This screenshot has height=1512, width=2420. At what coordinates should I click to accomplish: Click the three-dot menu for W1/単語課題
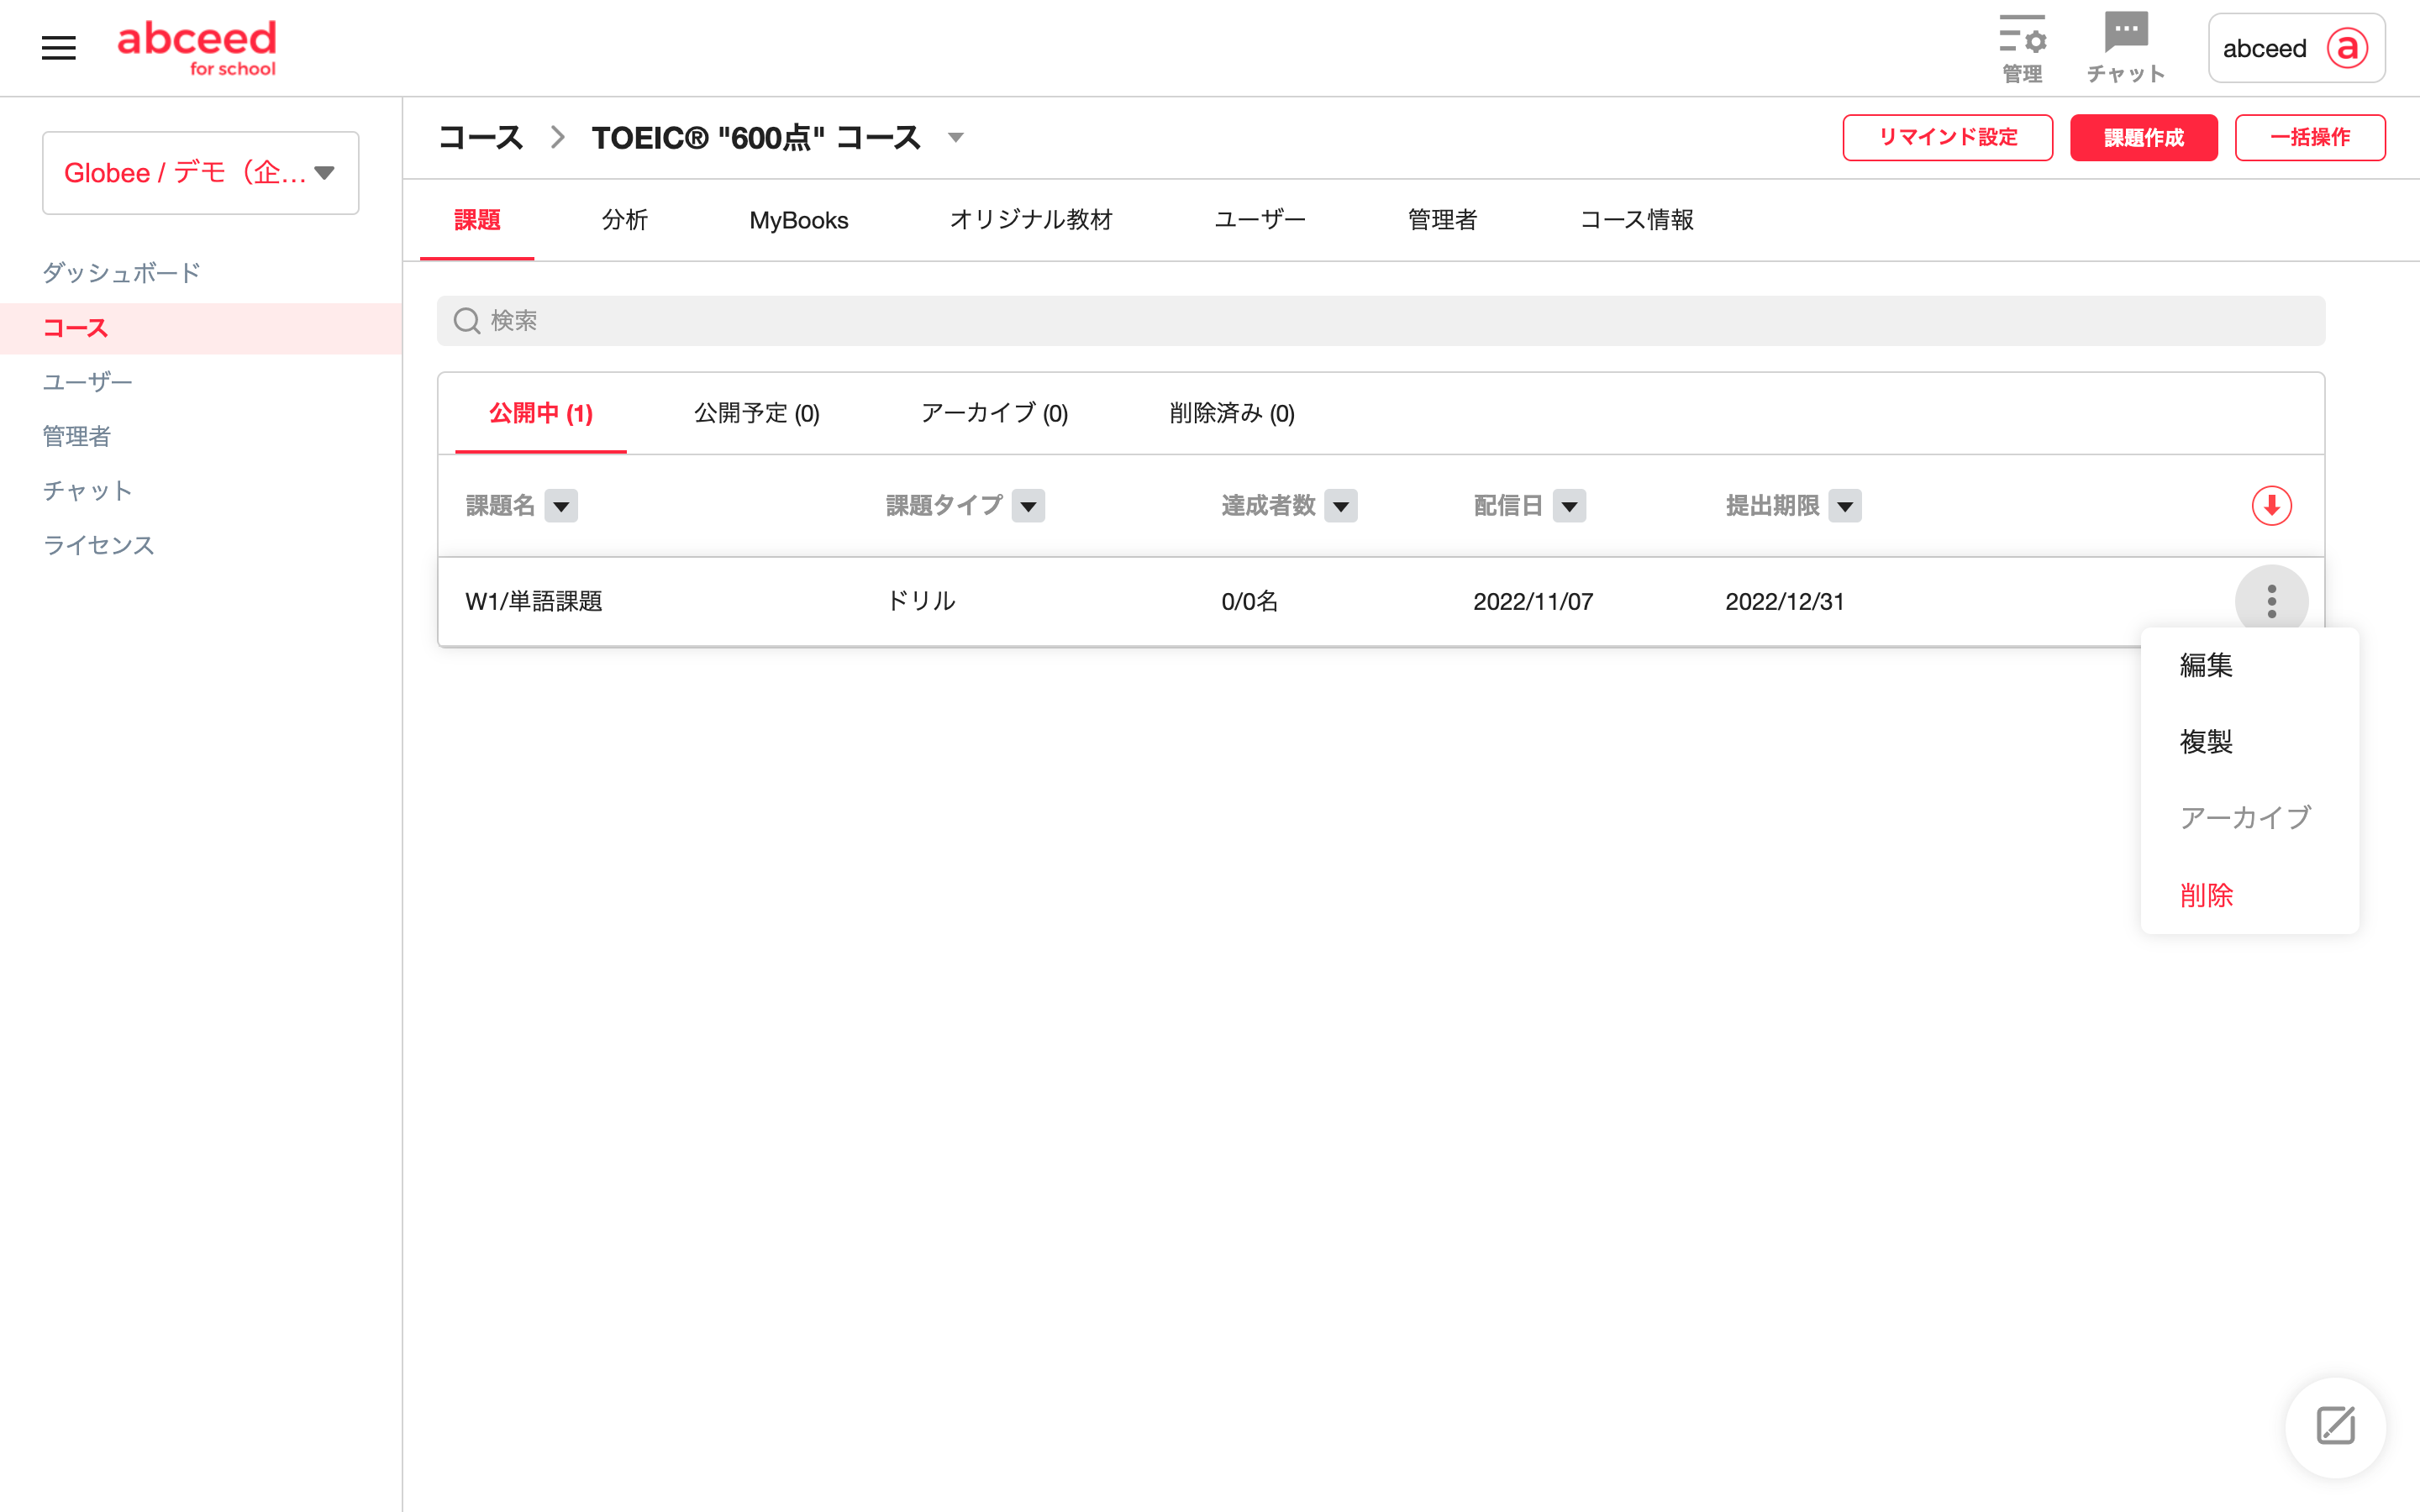pyautogui.click(x=2271, y=601)
